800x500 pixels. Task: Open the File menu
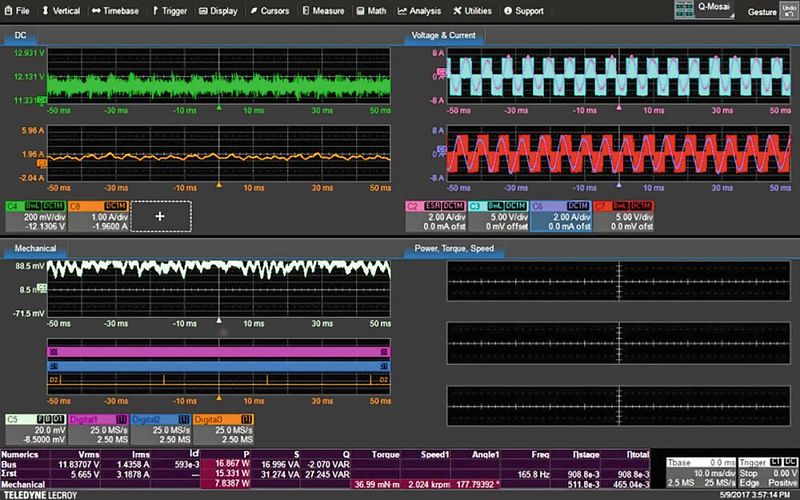[17, 11]
